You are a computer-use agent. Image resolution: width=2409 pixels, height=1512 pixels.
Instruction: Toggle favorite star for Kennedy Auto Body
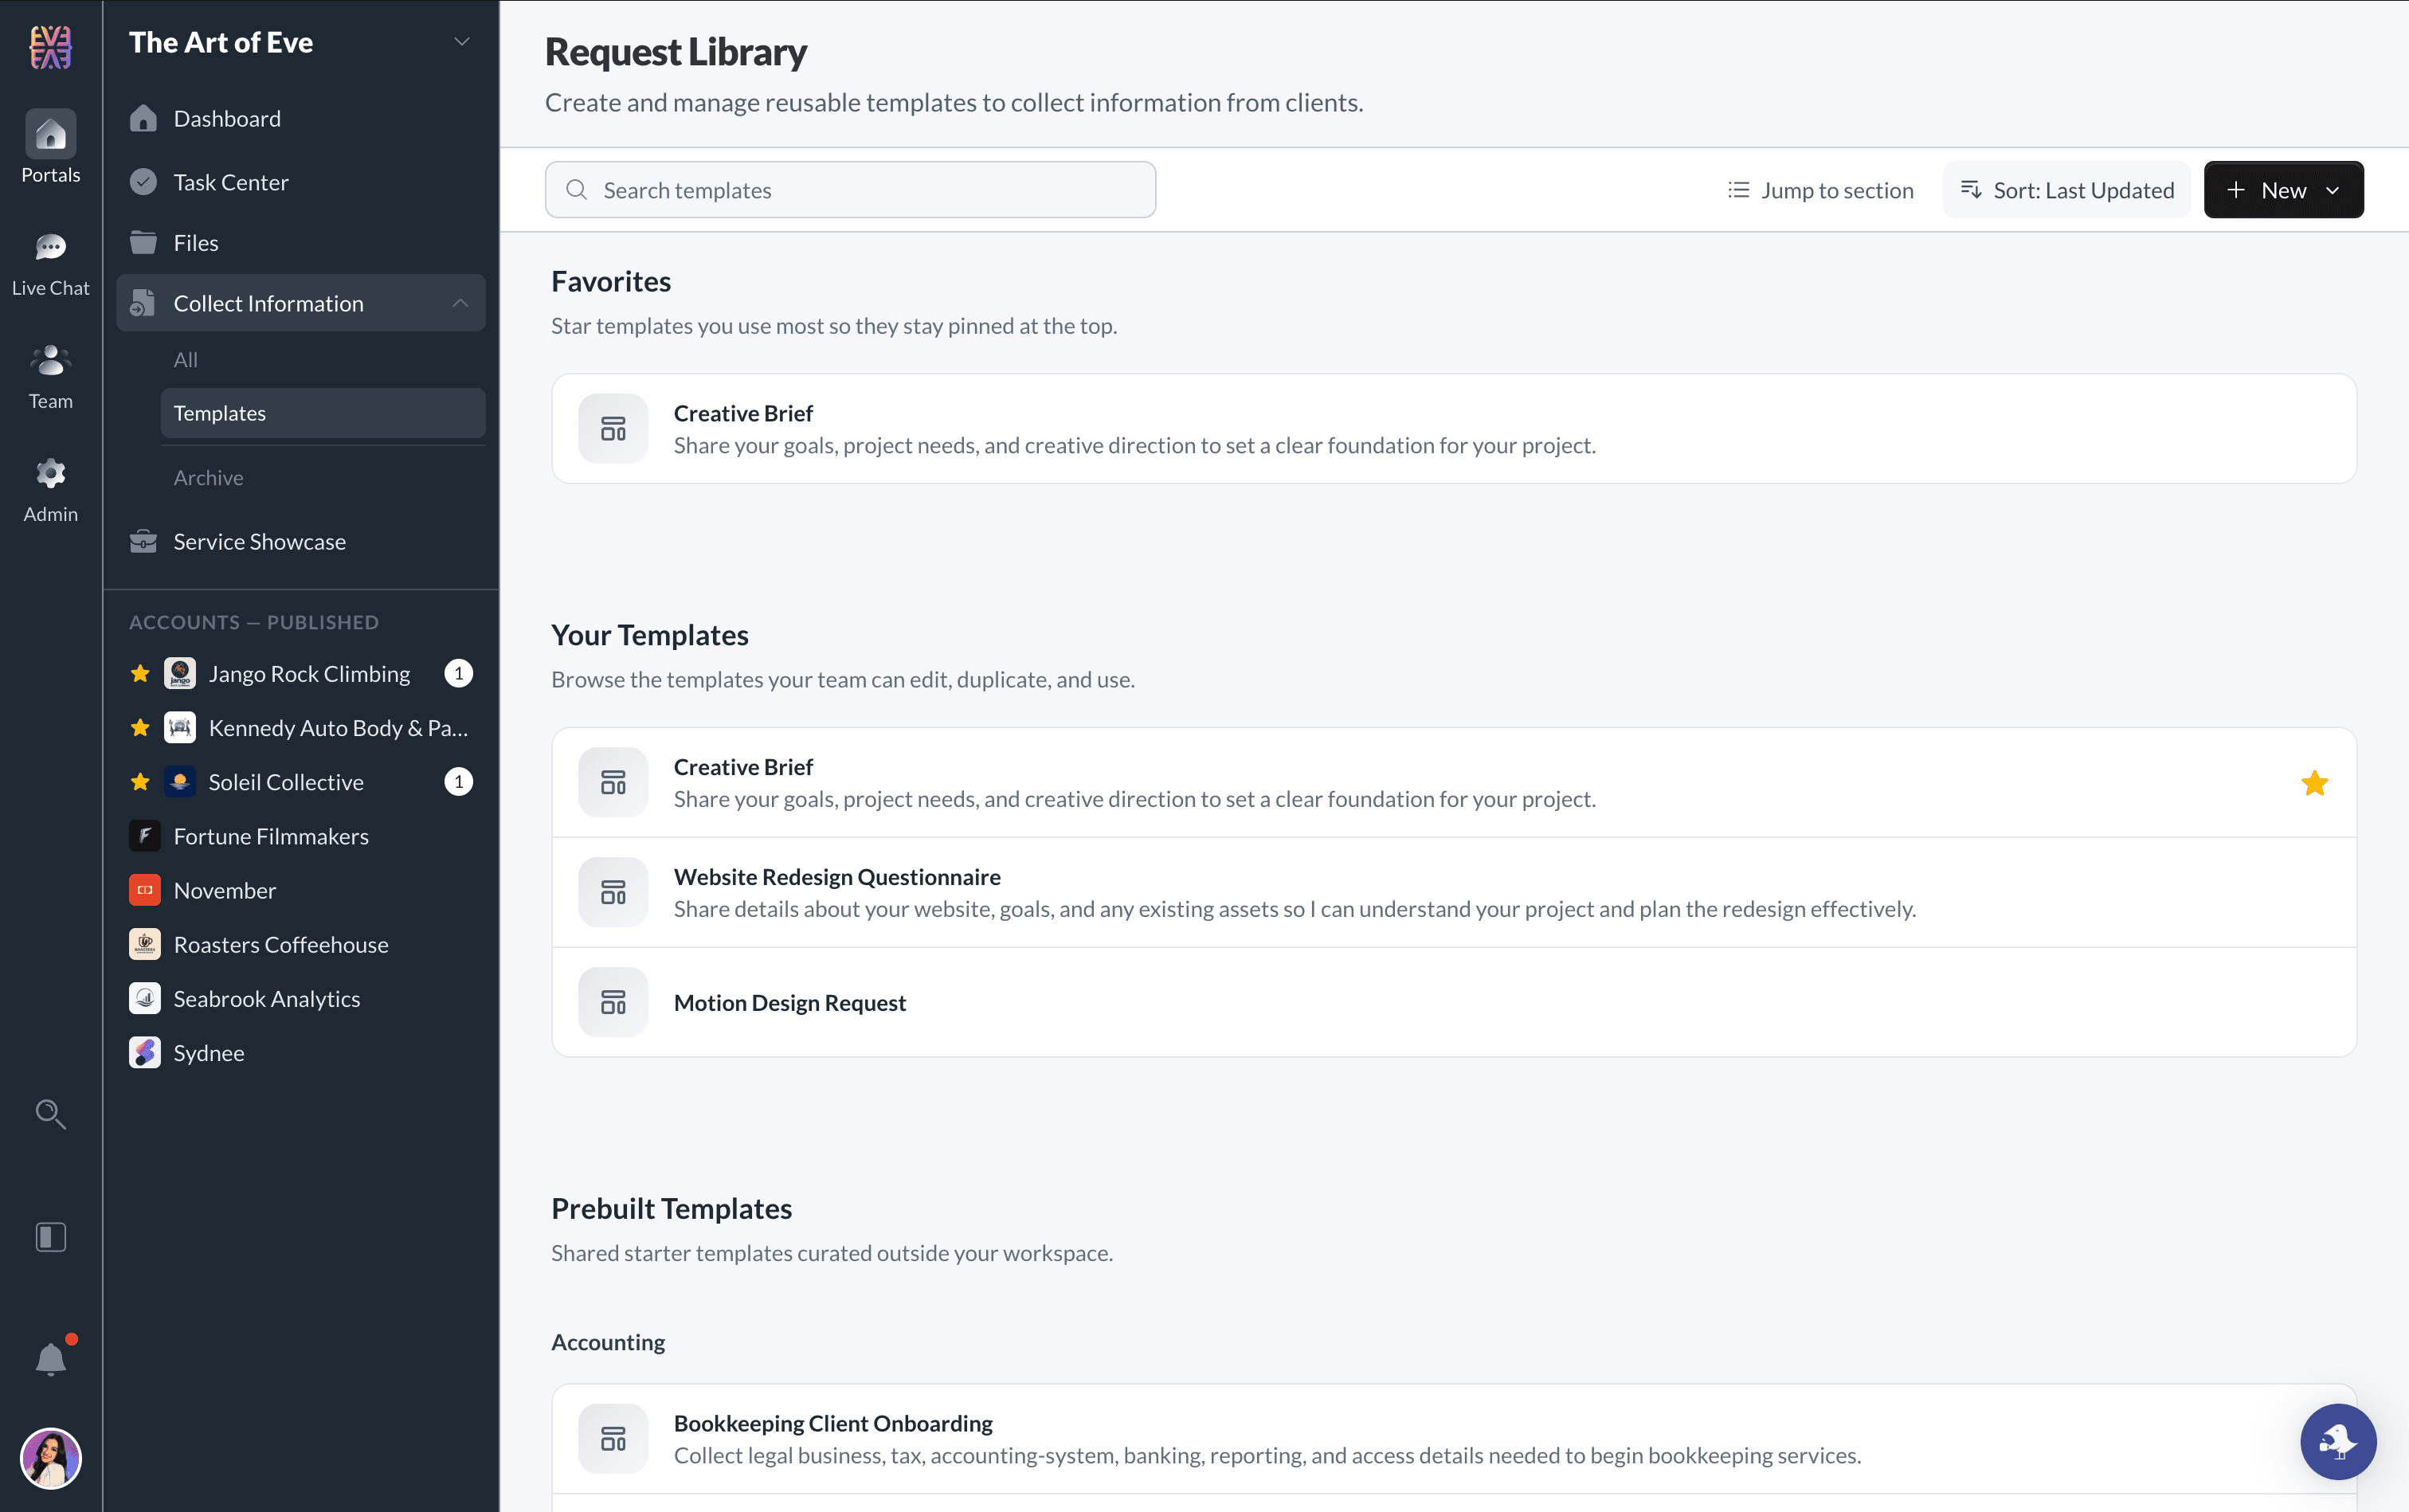pyautogui.click(x=141, y=728)
